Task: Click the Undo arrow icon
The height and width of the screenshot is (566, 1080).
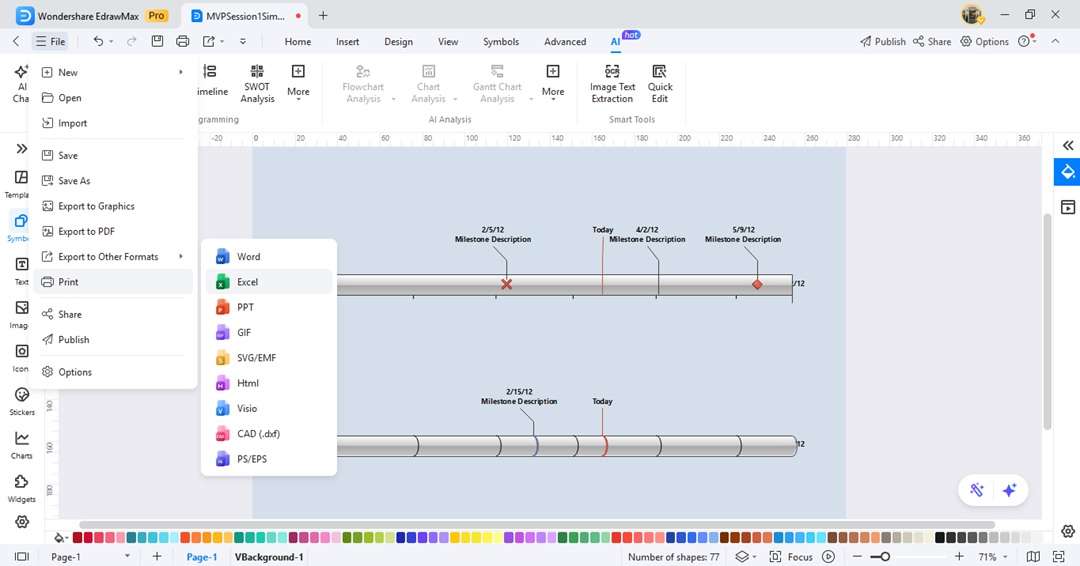Action: 98,41
